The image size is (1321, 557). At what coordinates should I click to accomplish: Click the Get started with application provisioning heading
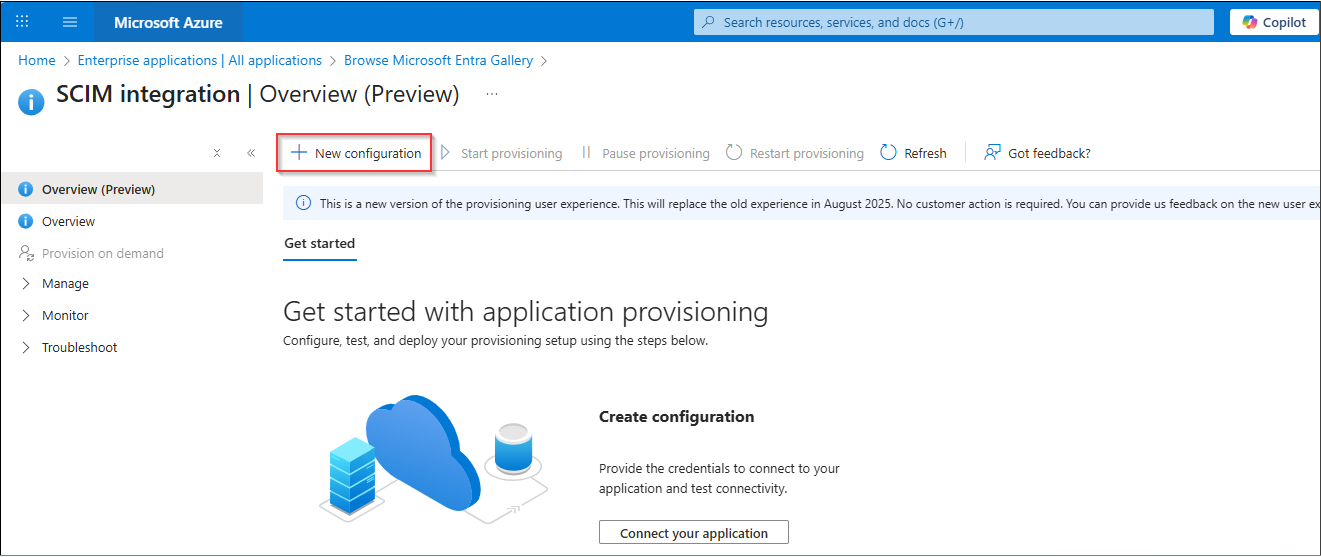coord(526,311)
